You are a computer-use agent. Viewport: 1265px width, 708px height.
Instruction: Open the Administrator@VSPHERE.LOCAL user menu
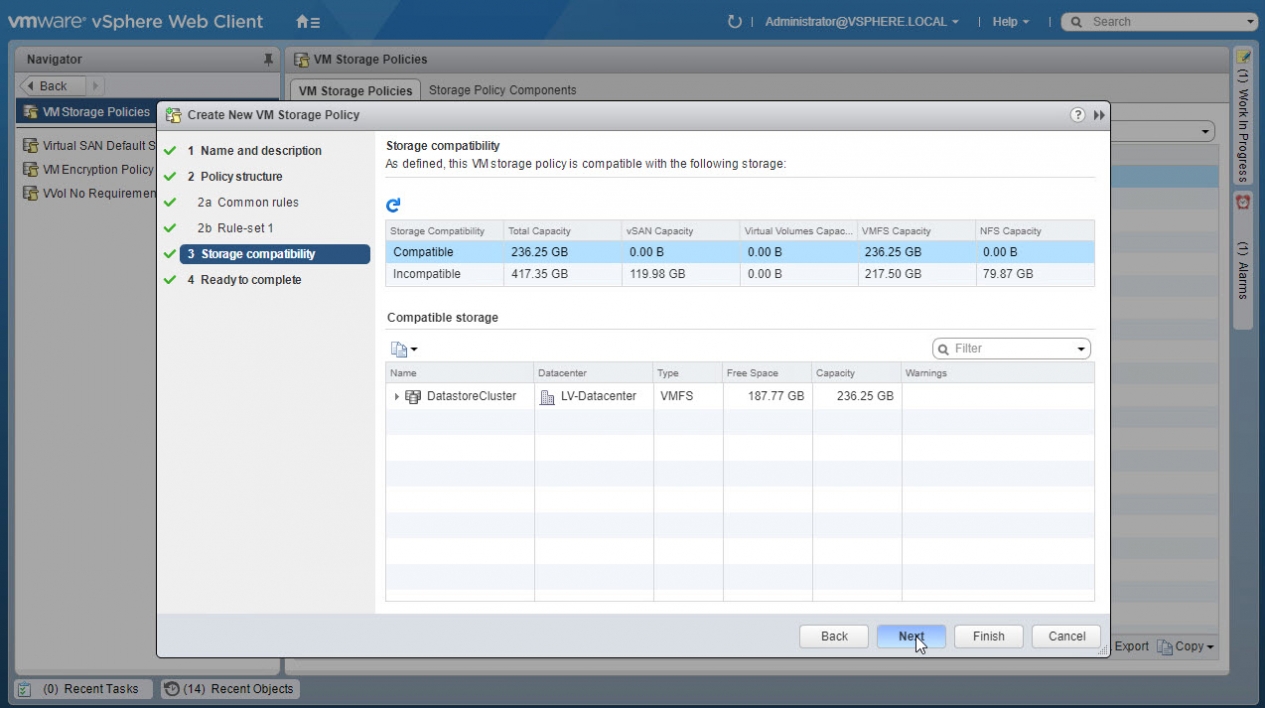861,21
